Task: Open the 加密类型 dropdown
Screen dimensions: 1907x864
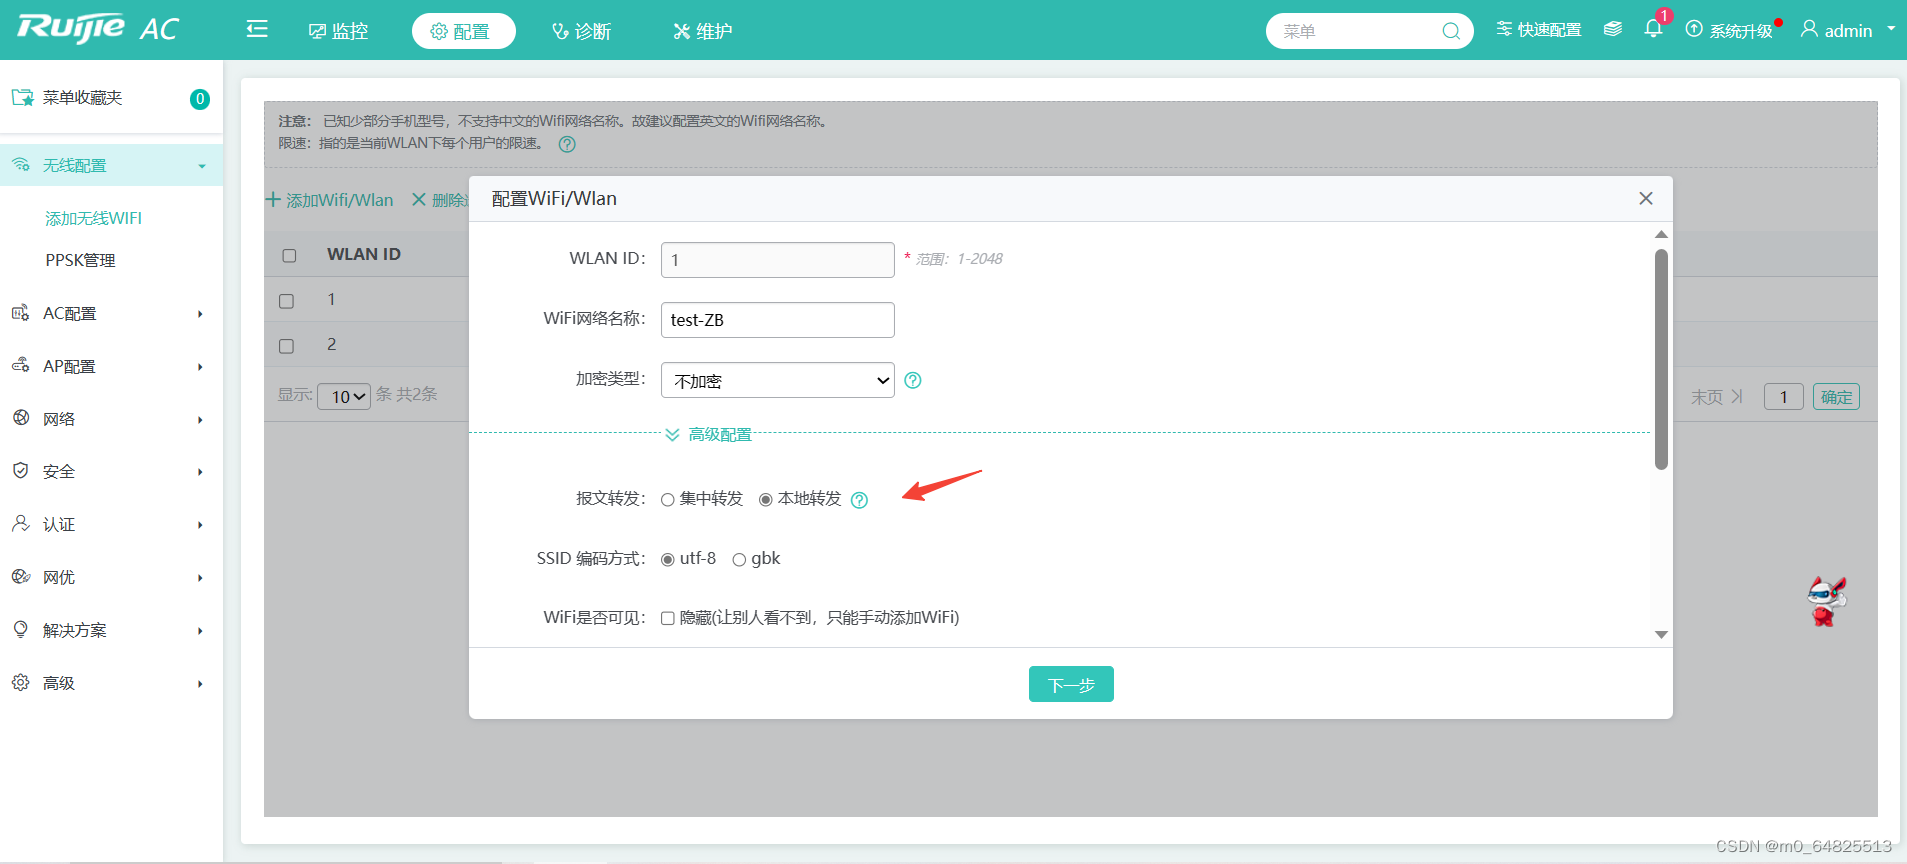Action: coord(778,380)
